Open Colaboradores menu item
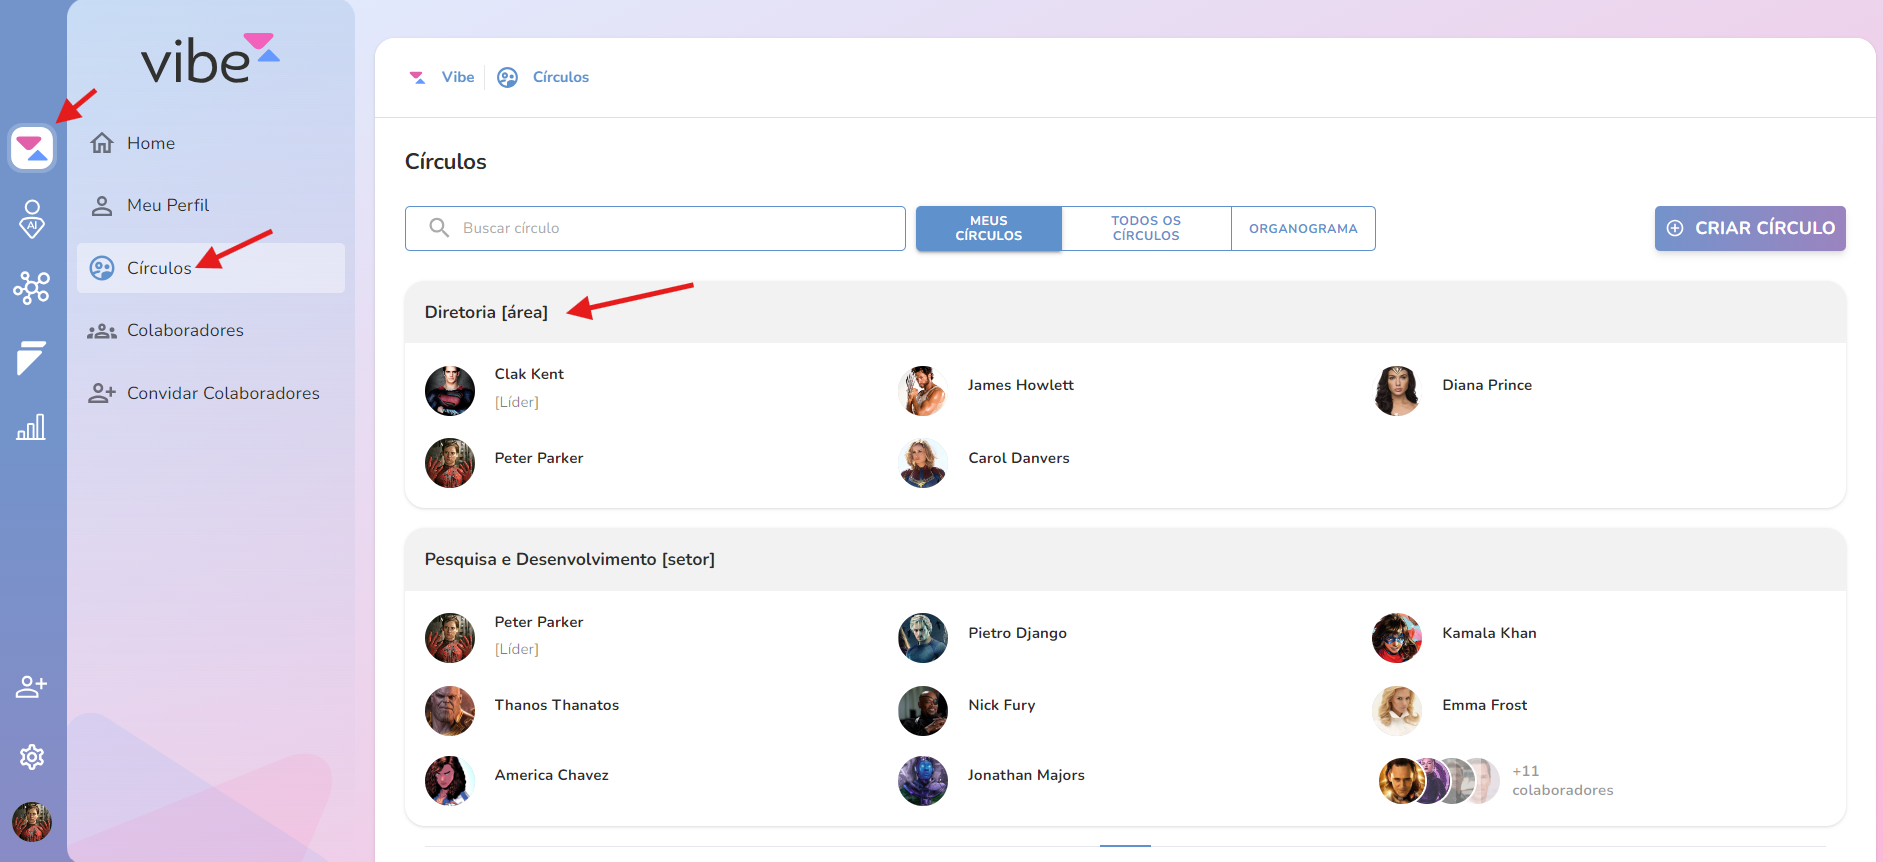Viewport: 1883px width, 862px height. point(211,330)
